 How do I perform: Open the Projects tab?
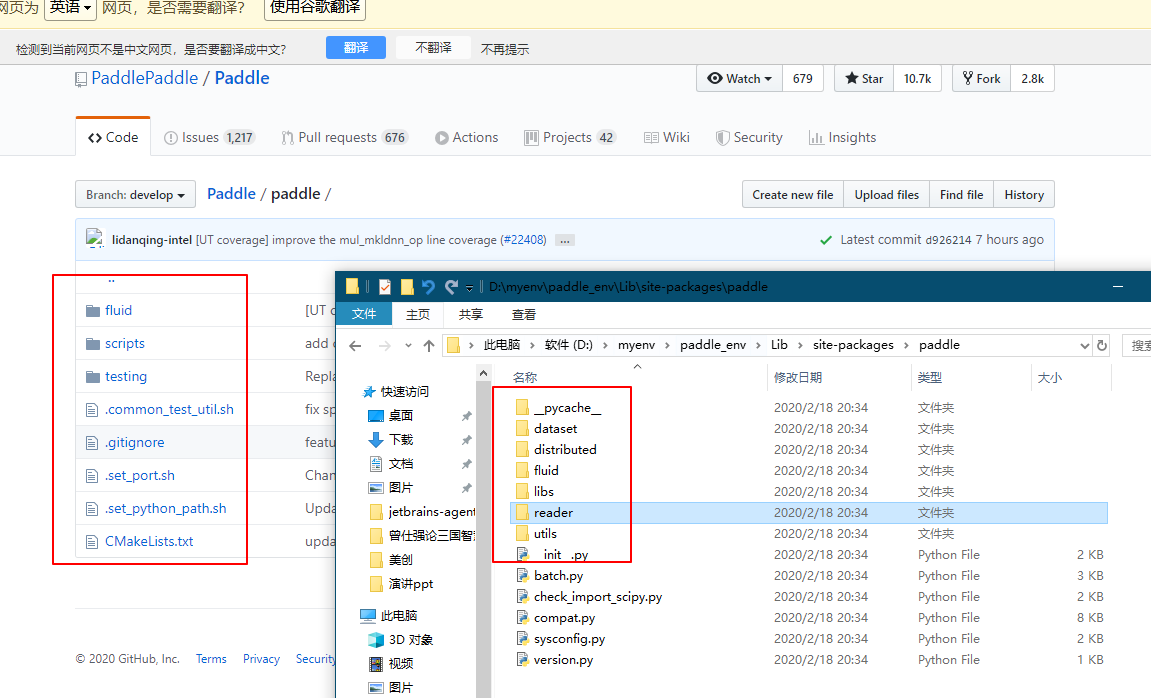[x=570, y=137]
